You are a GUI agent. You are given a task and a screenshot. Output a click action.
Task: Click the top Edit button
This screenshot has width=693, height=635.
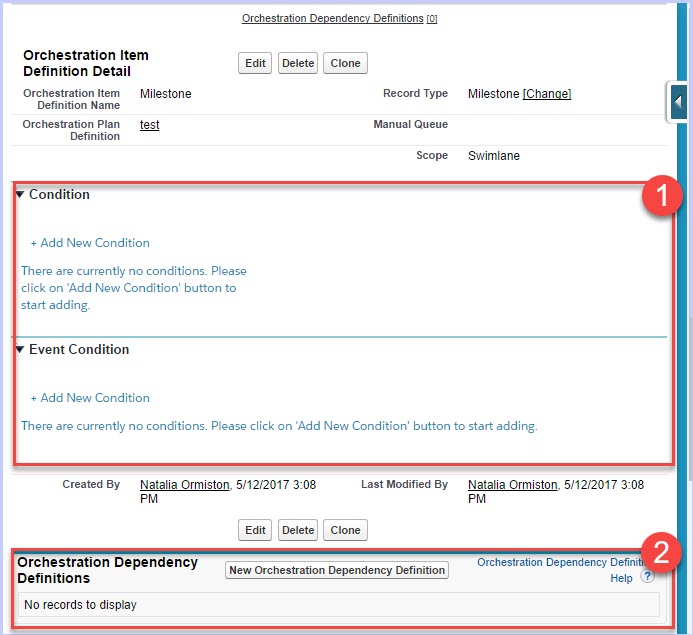click(x=255, y=63)
